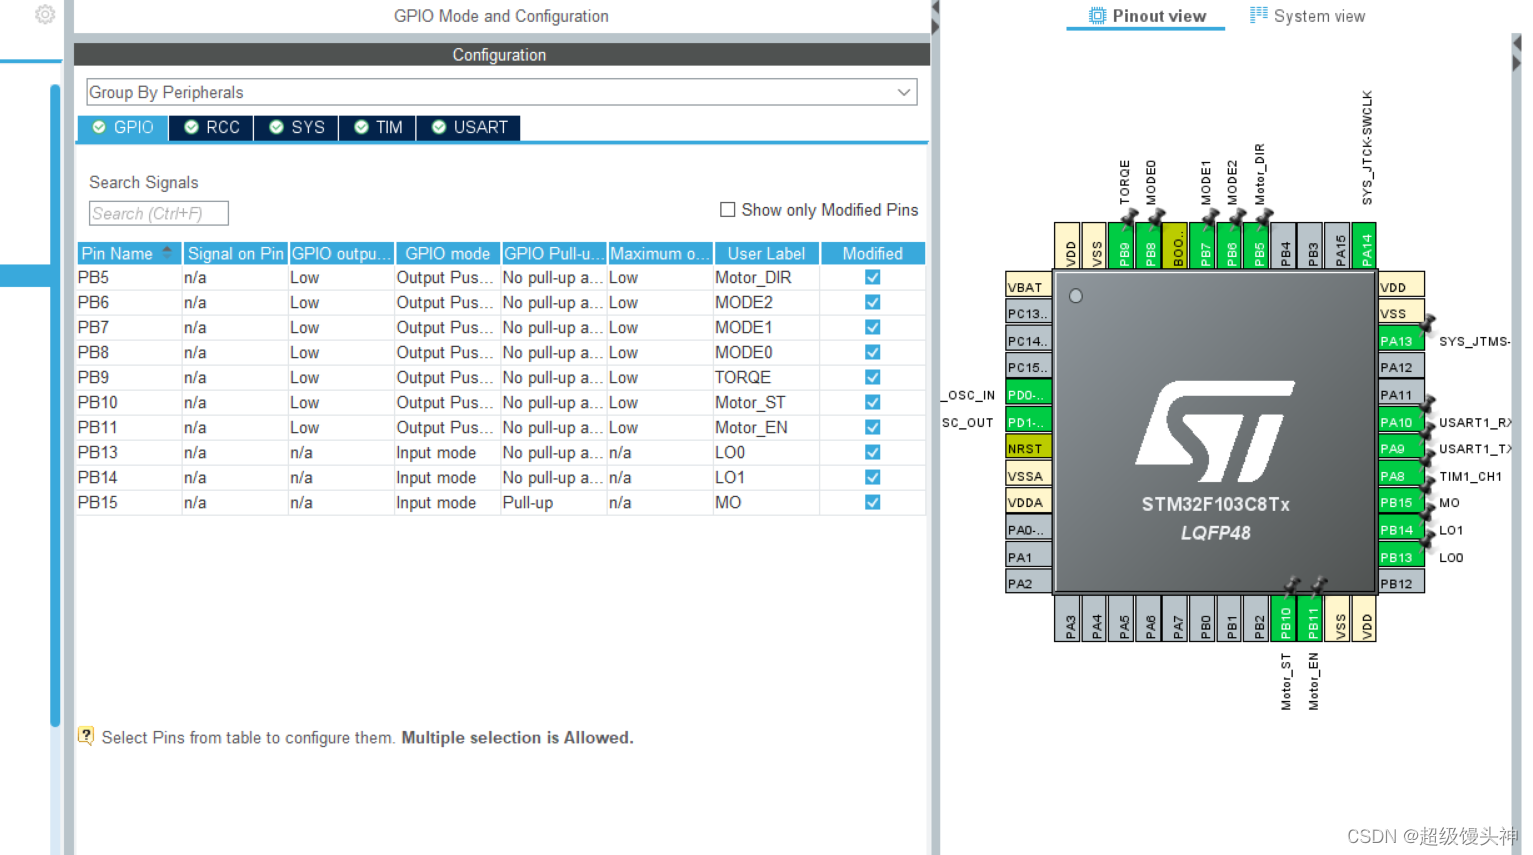The height and width of the screenshot is (855, 1533).
Task: Click the Search Signals input field
Action: click(159, 213)
